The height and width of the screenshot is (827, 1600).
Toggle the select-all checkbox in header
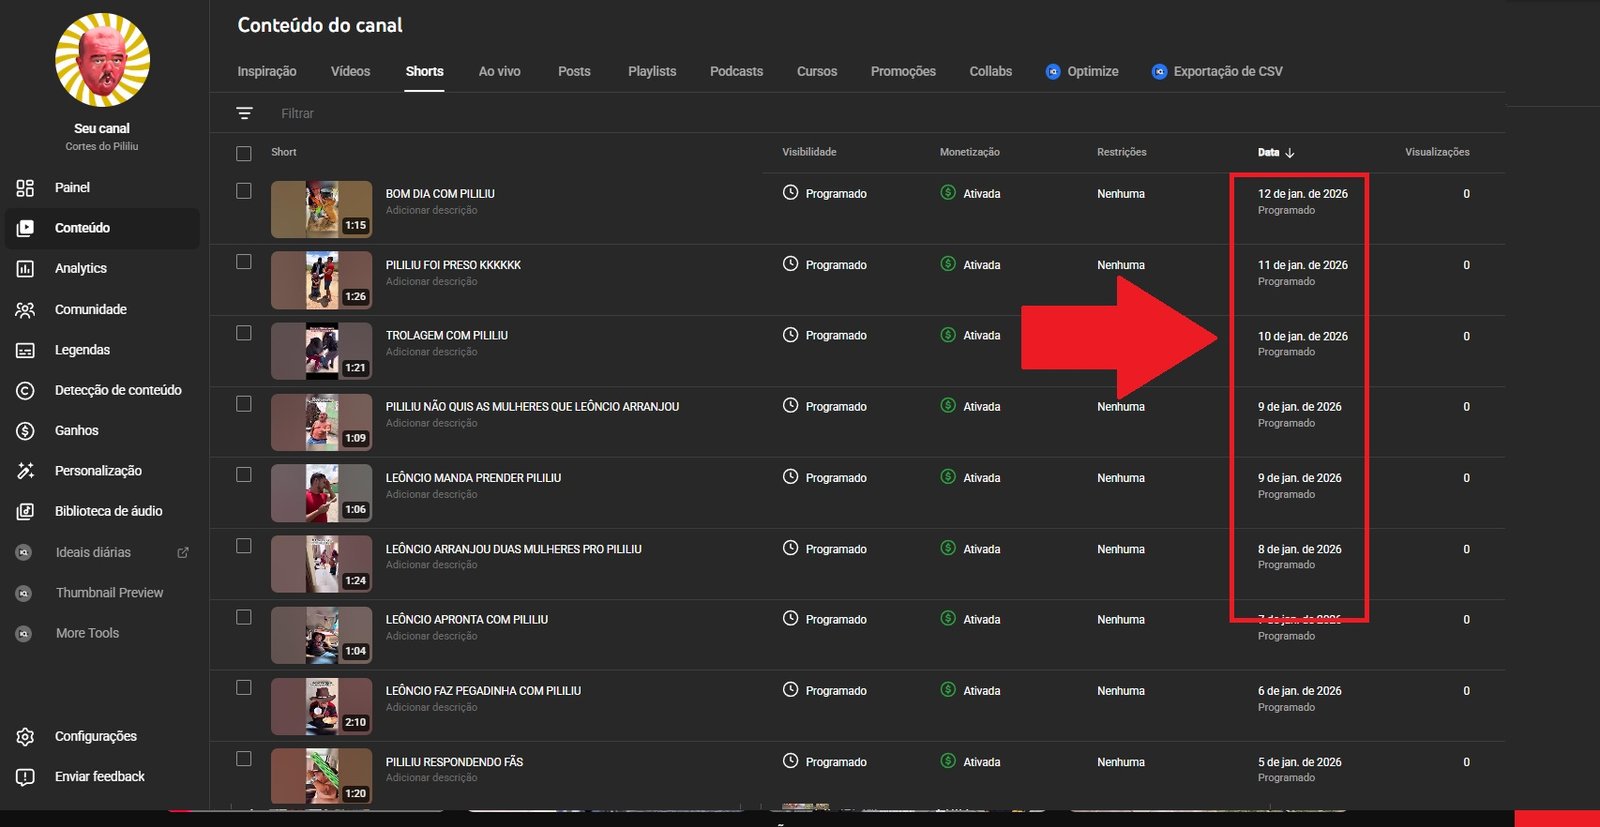(244, 153)
